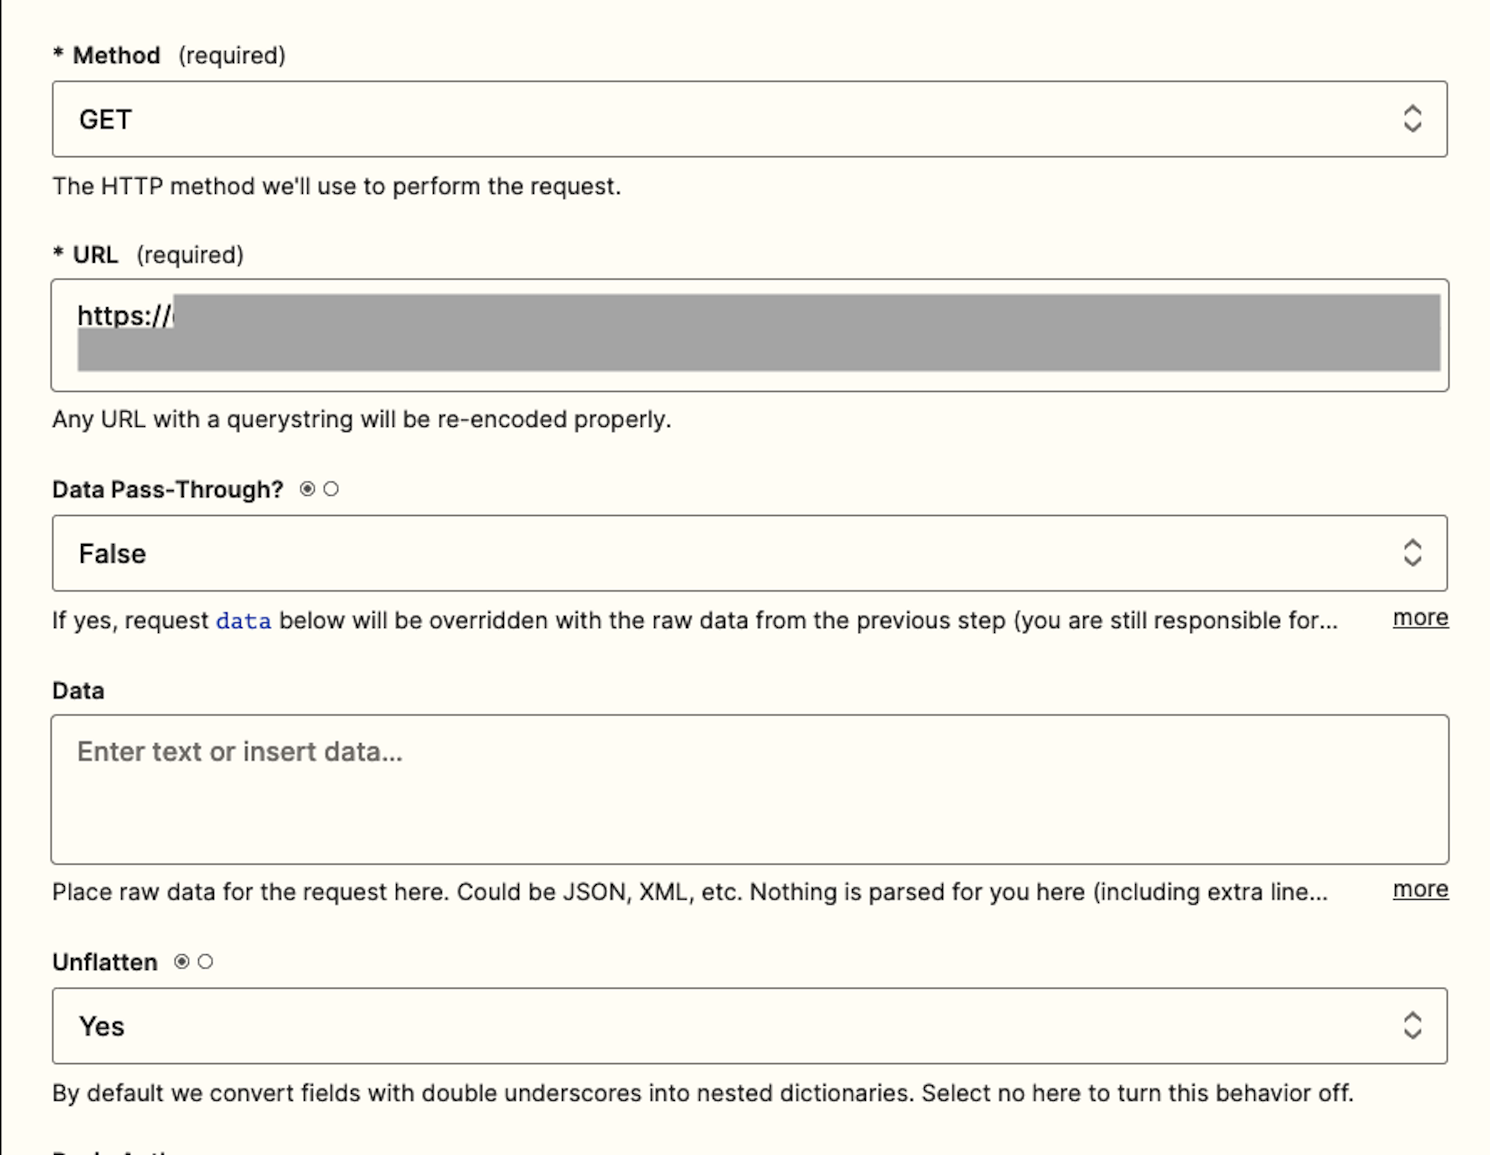Click the 'Data Pass-Through?' label

(x=168, y=490)
